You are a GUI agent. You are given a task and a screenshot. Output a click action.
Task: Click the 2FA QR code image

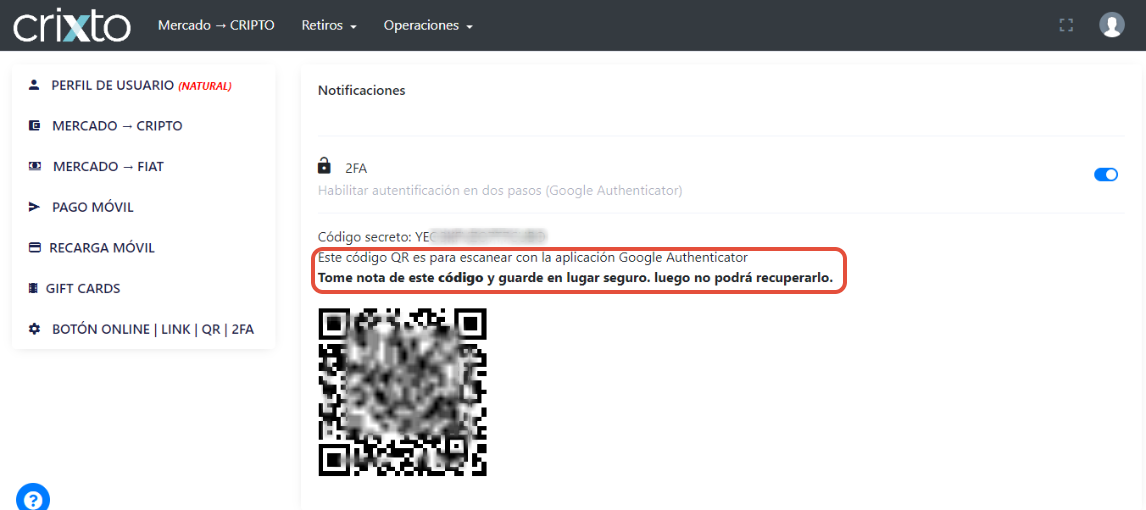403,392
